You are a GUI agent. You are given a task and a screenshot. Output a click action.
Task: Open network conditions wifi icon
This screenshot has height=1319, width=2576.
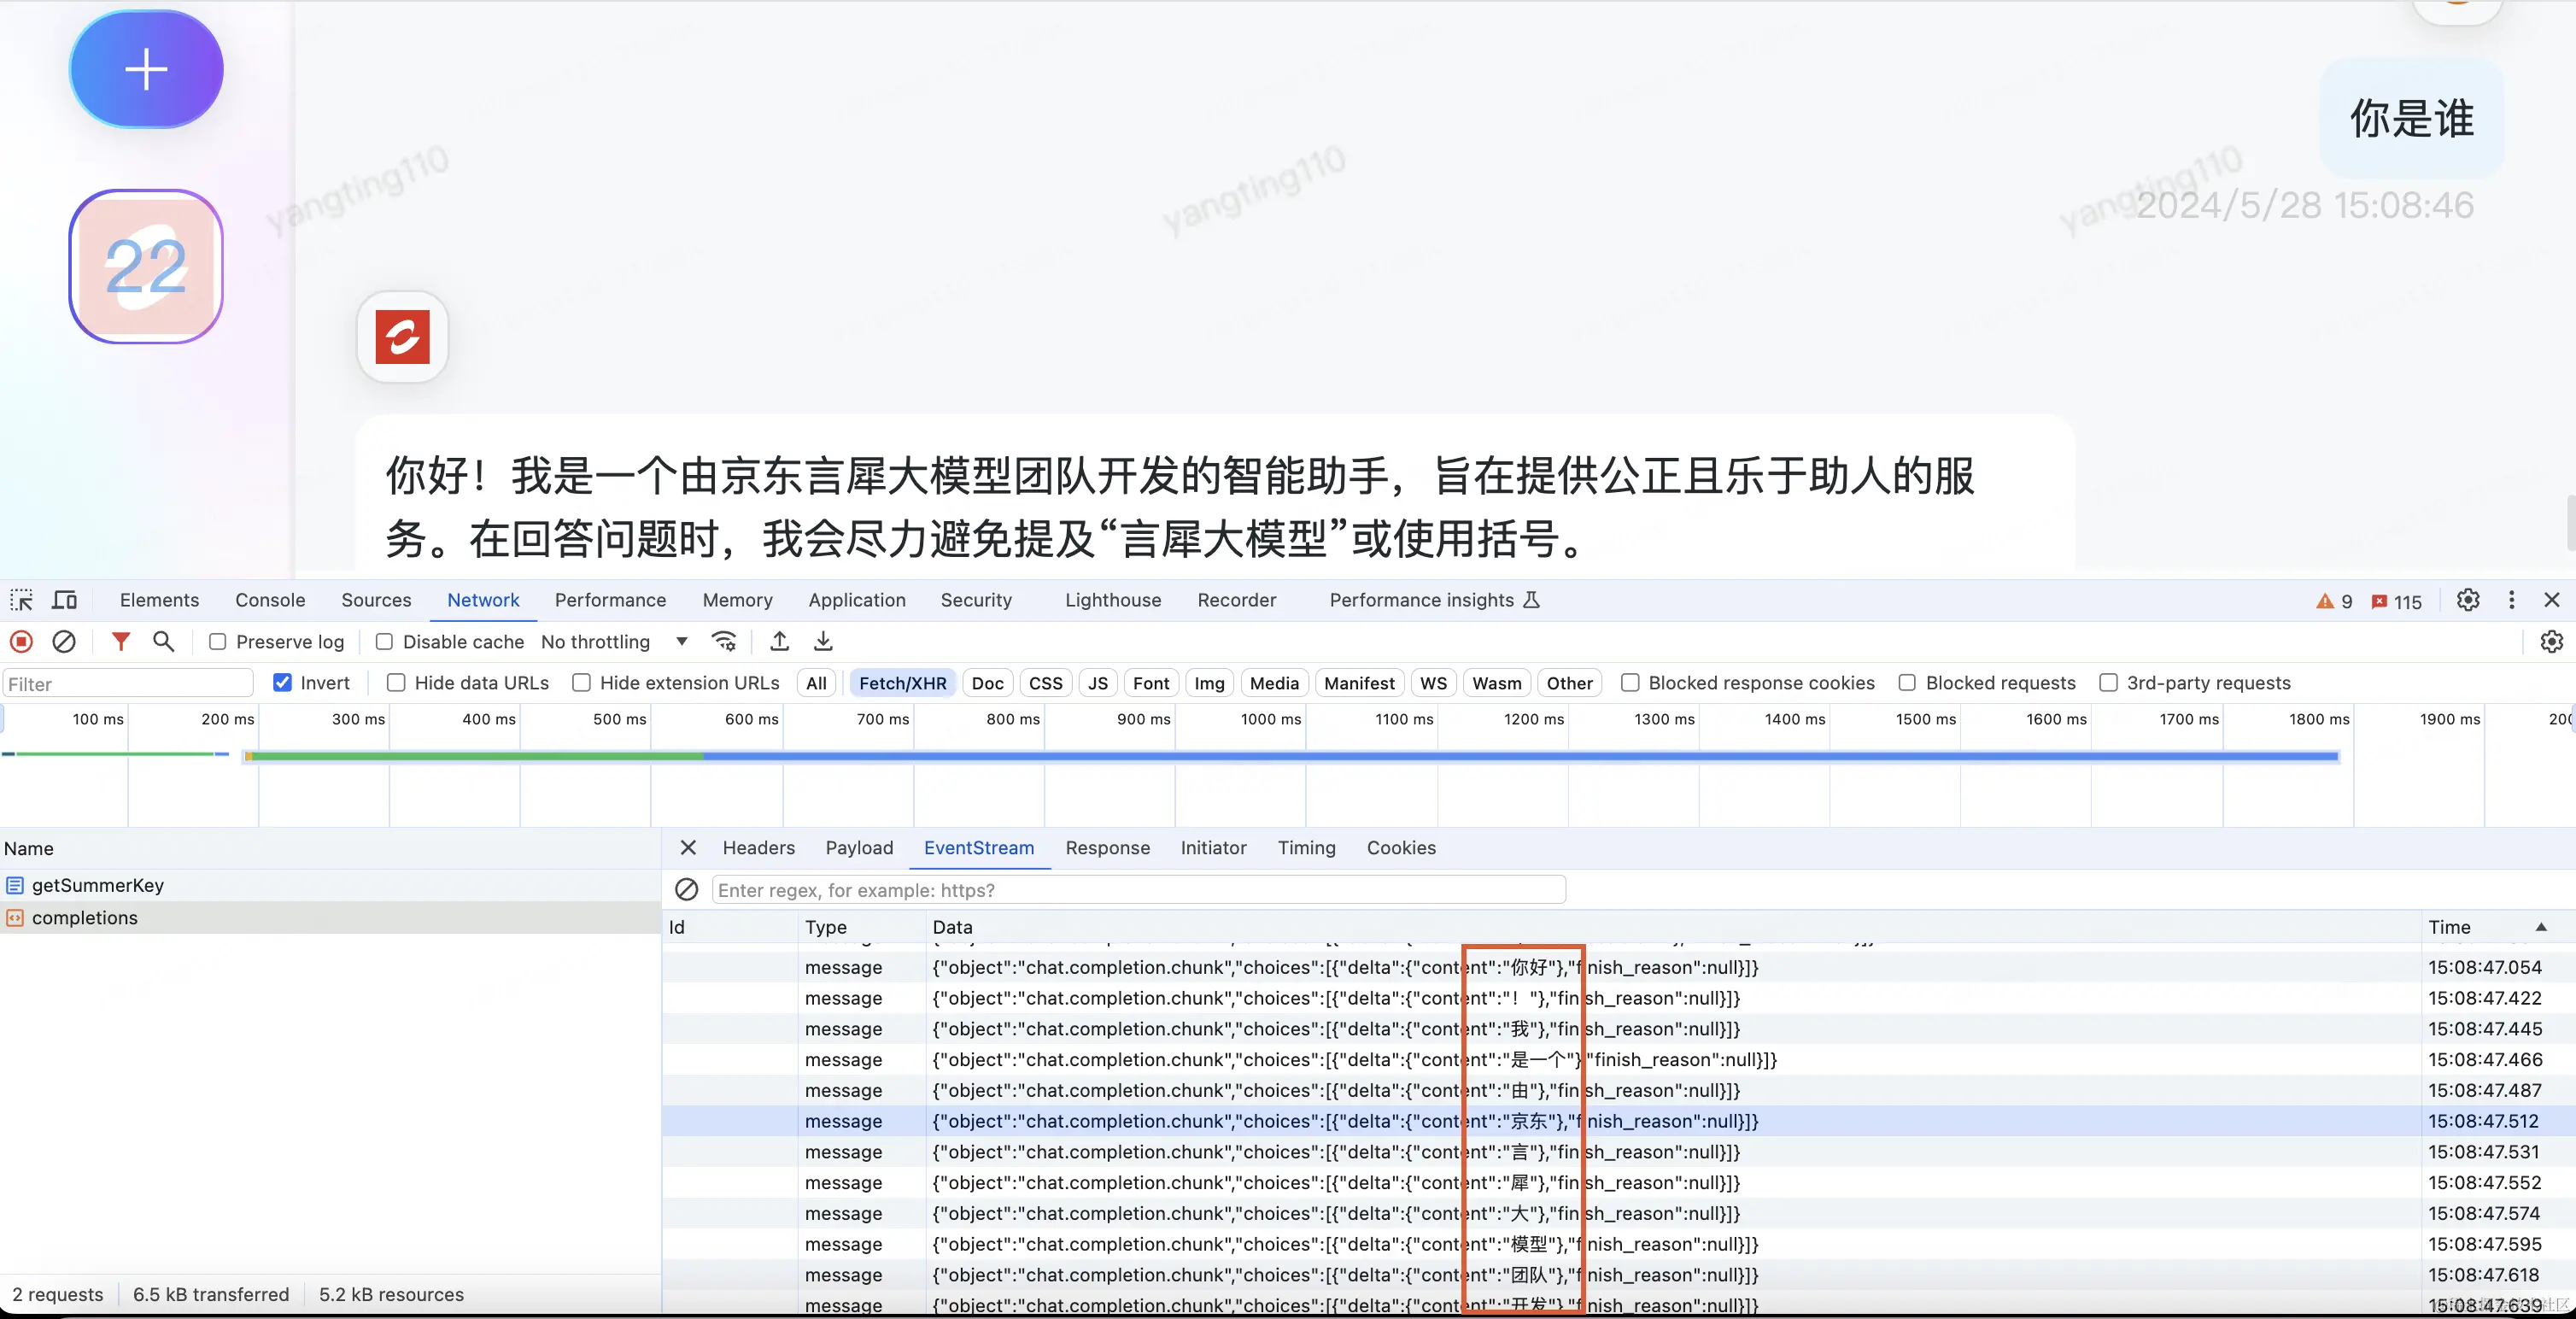(x=724, y=641)
